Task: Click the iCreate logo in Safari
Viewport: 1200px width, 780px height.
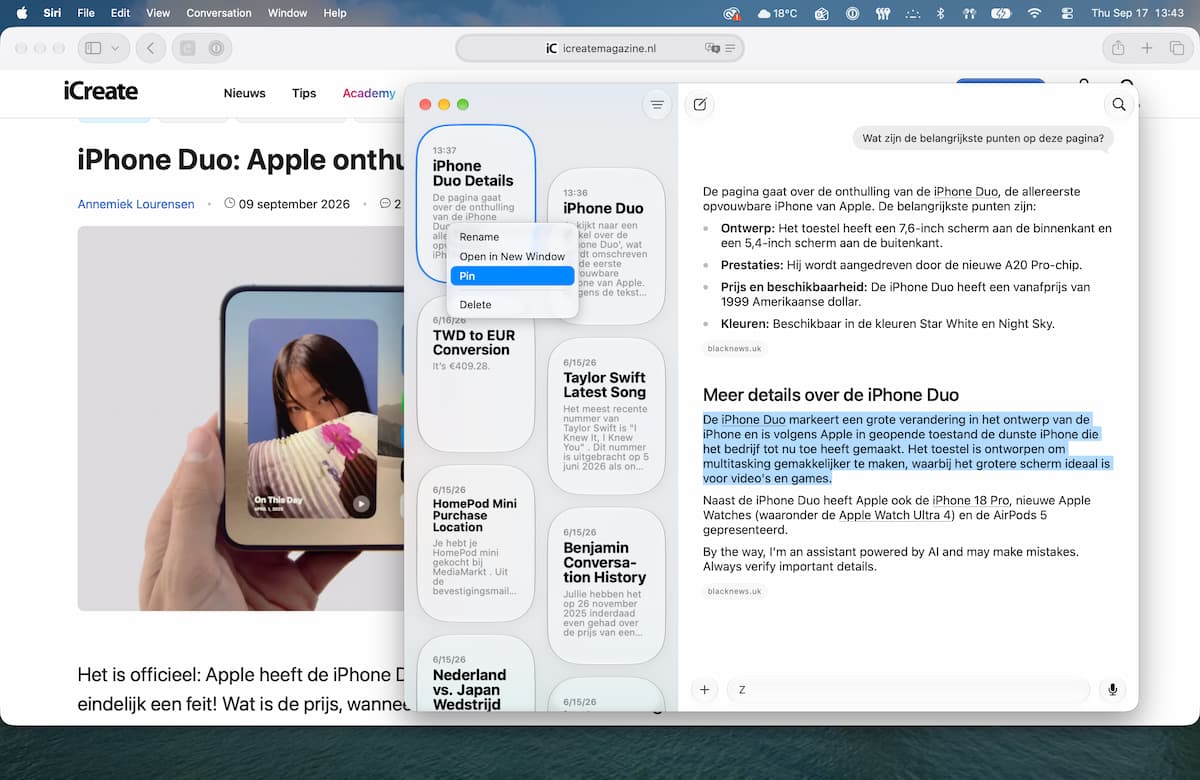Action: 101,92
